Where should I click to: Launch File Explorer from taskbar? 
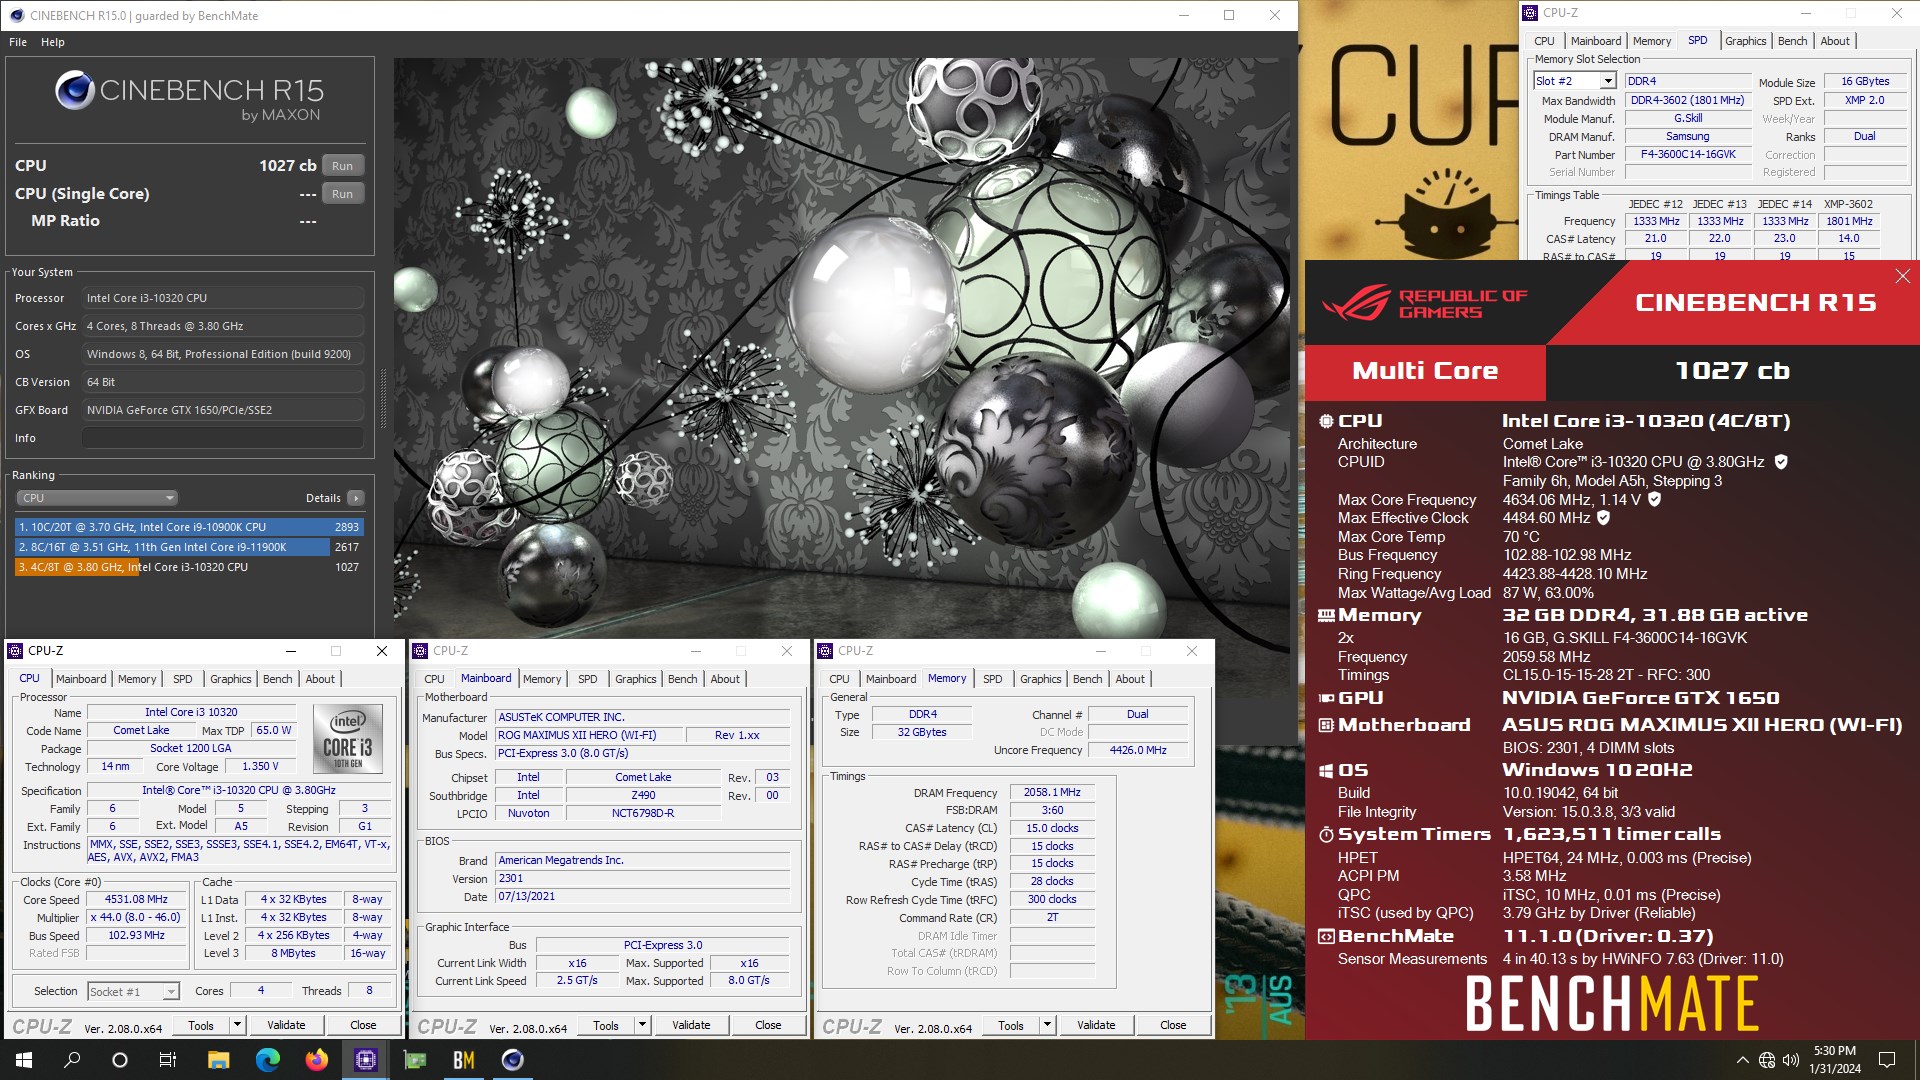tap(218, 1060)
